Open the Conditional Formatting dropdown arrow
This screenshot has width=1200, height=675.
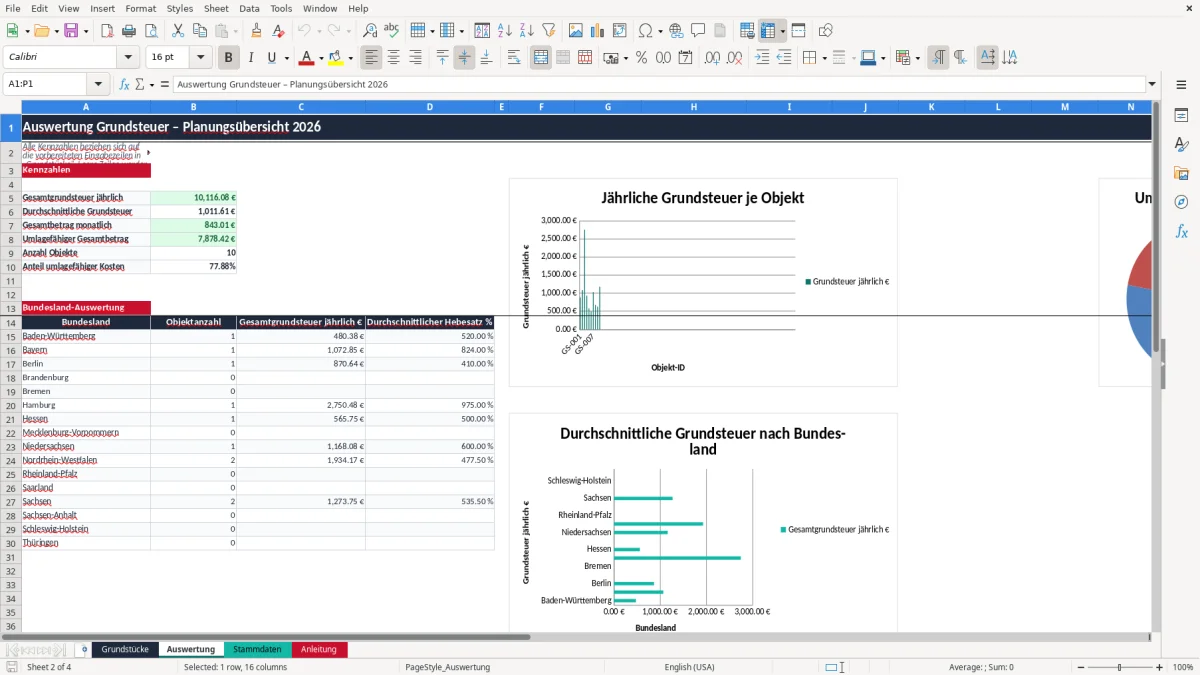917,58
